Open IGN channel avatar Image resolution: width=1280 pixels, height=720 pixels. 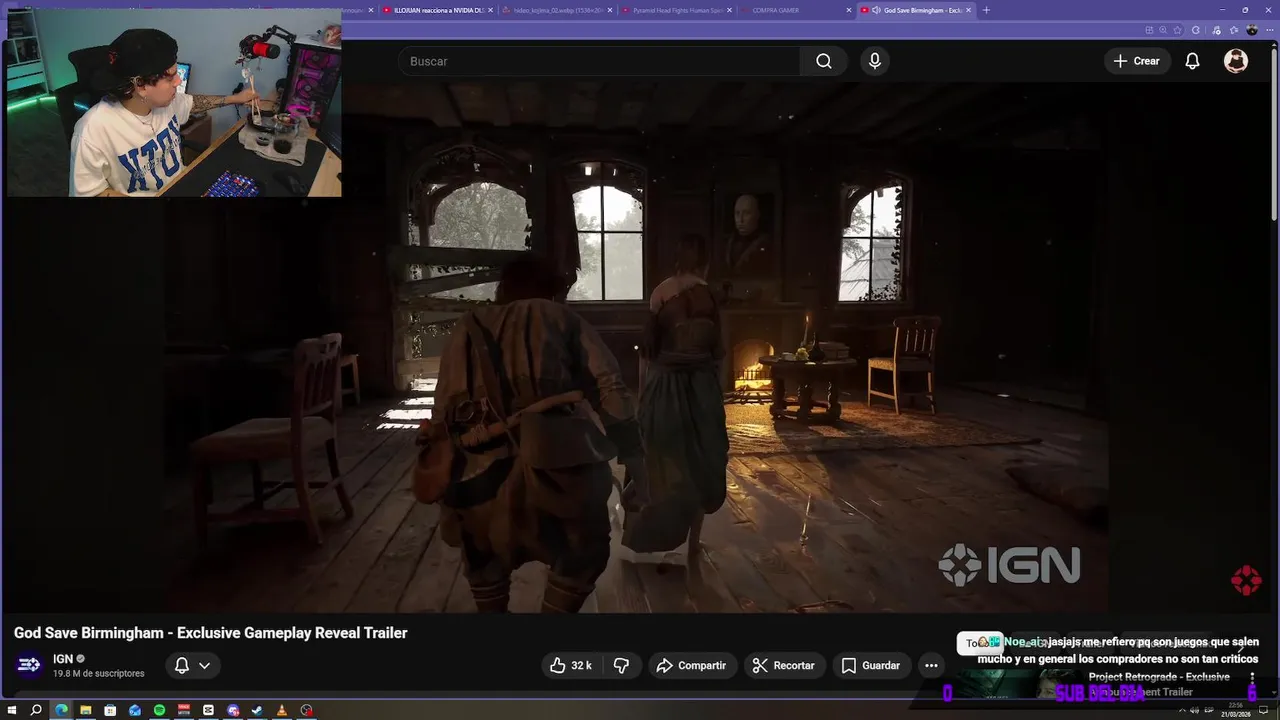pos(29,665)
